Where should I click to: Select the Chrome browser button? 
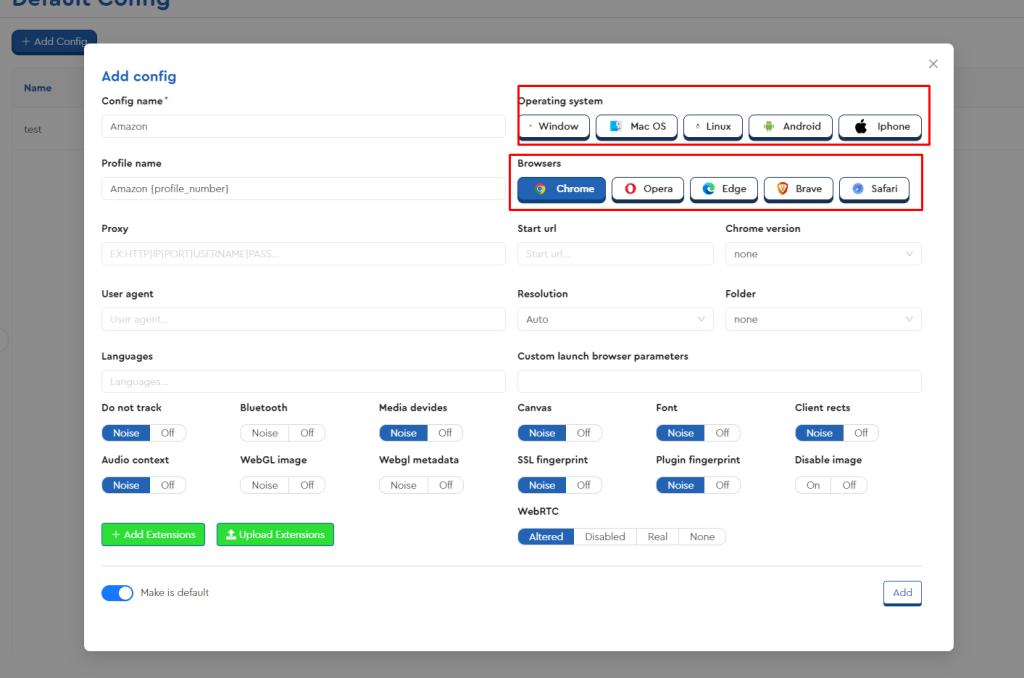coord(562,189)
